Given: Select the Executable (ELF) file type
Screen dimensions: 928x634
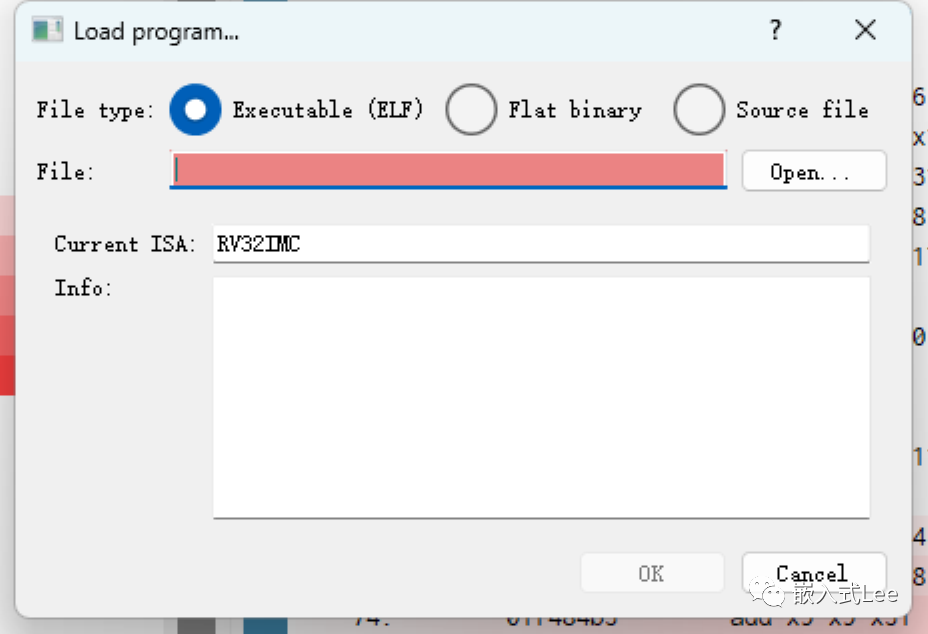Looking at the screenshot, I should 195,110.
